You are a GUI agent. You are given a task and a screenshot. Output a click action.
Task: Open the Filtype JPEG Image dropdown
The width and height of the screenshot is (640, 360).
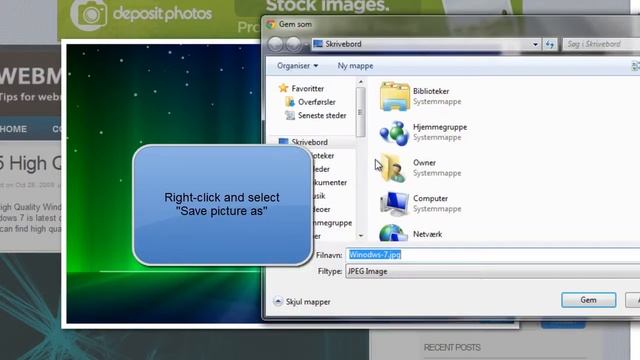point(493,271)
